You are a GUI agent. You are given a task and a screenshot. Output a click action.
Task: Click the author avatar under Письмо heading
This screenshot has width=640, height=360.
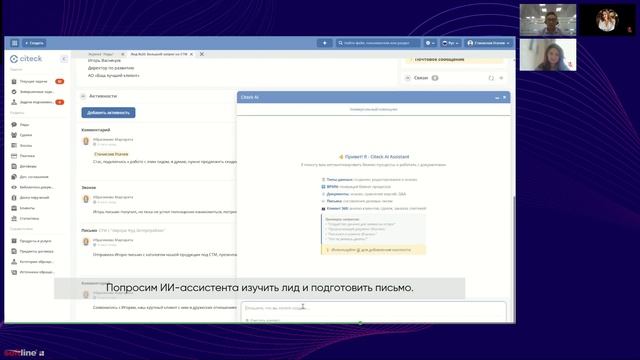click(86, 242)
